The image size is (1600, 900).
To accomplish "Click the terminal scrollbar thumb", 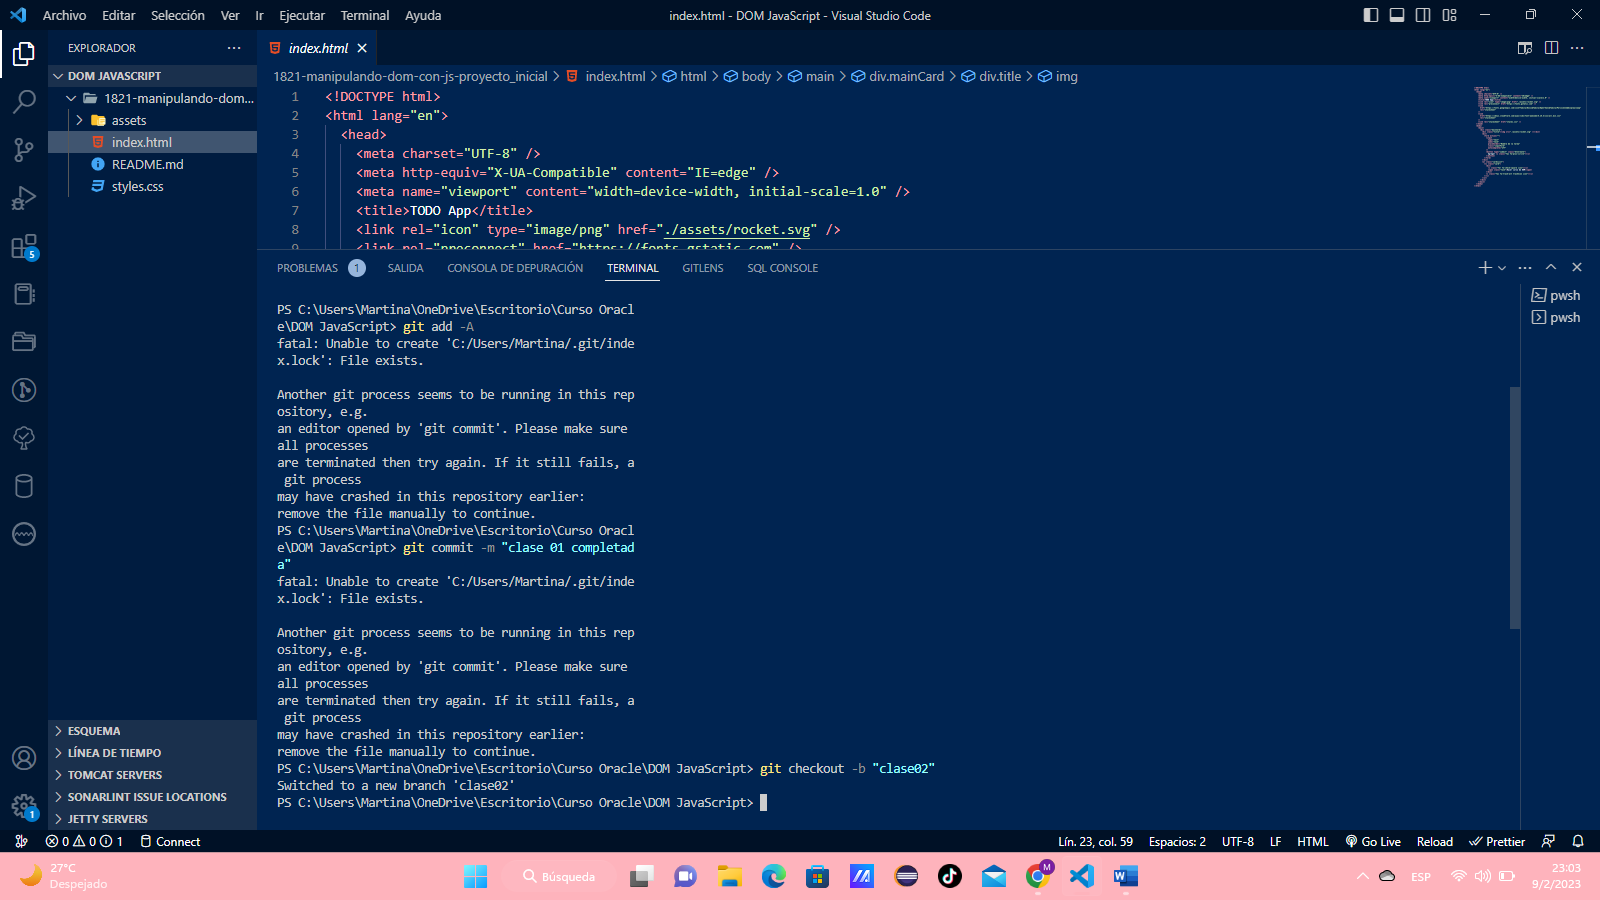I will point(1515,507).
